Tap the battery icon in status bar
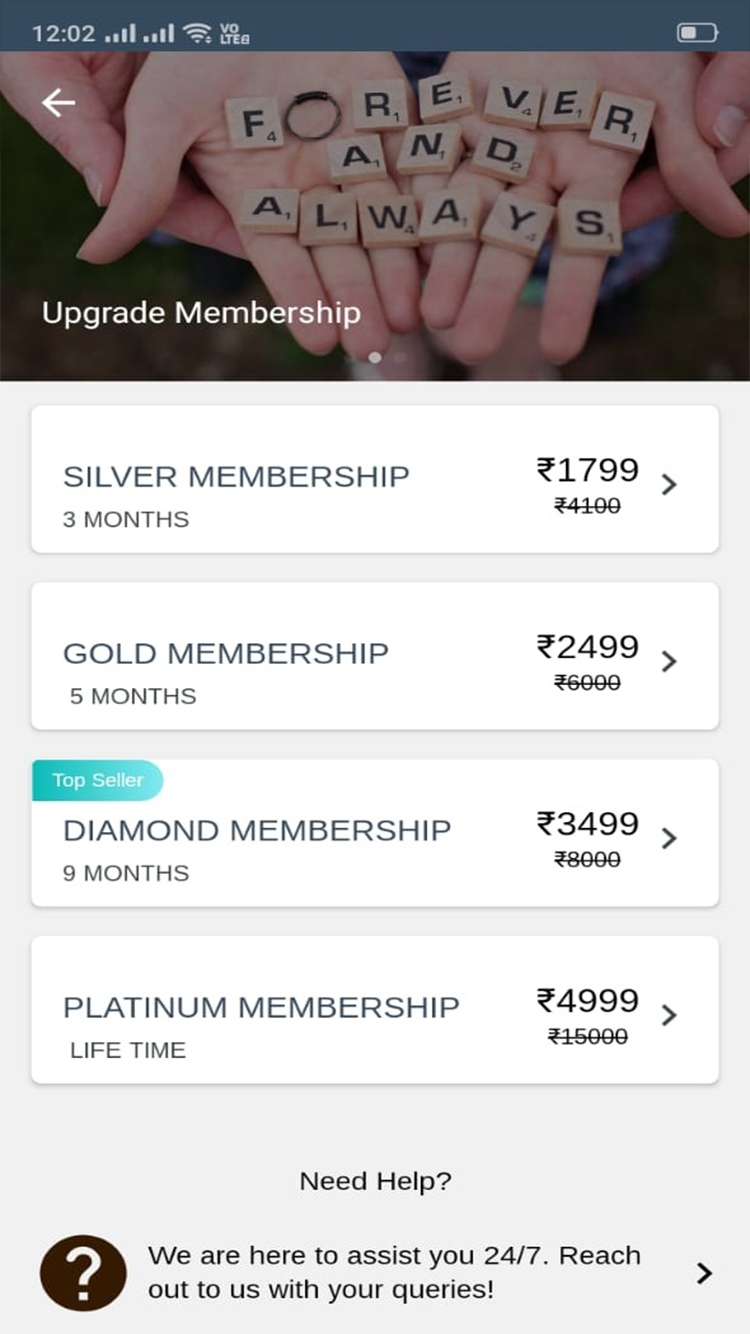The height and width of the screenshot is (1334, 750). (x=697, y=33)
